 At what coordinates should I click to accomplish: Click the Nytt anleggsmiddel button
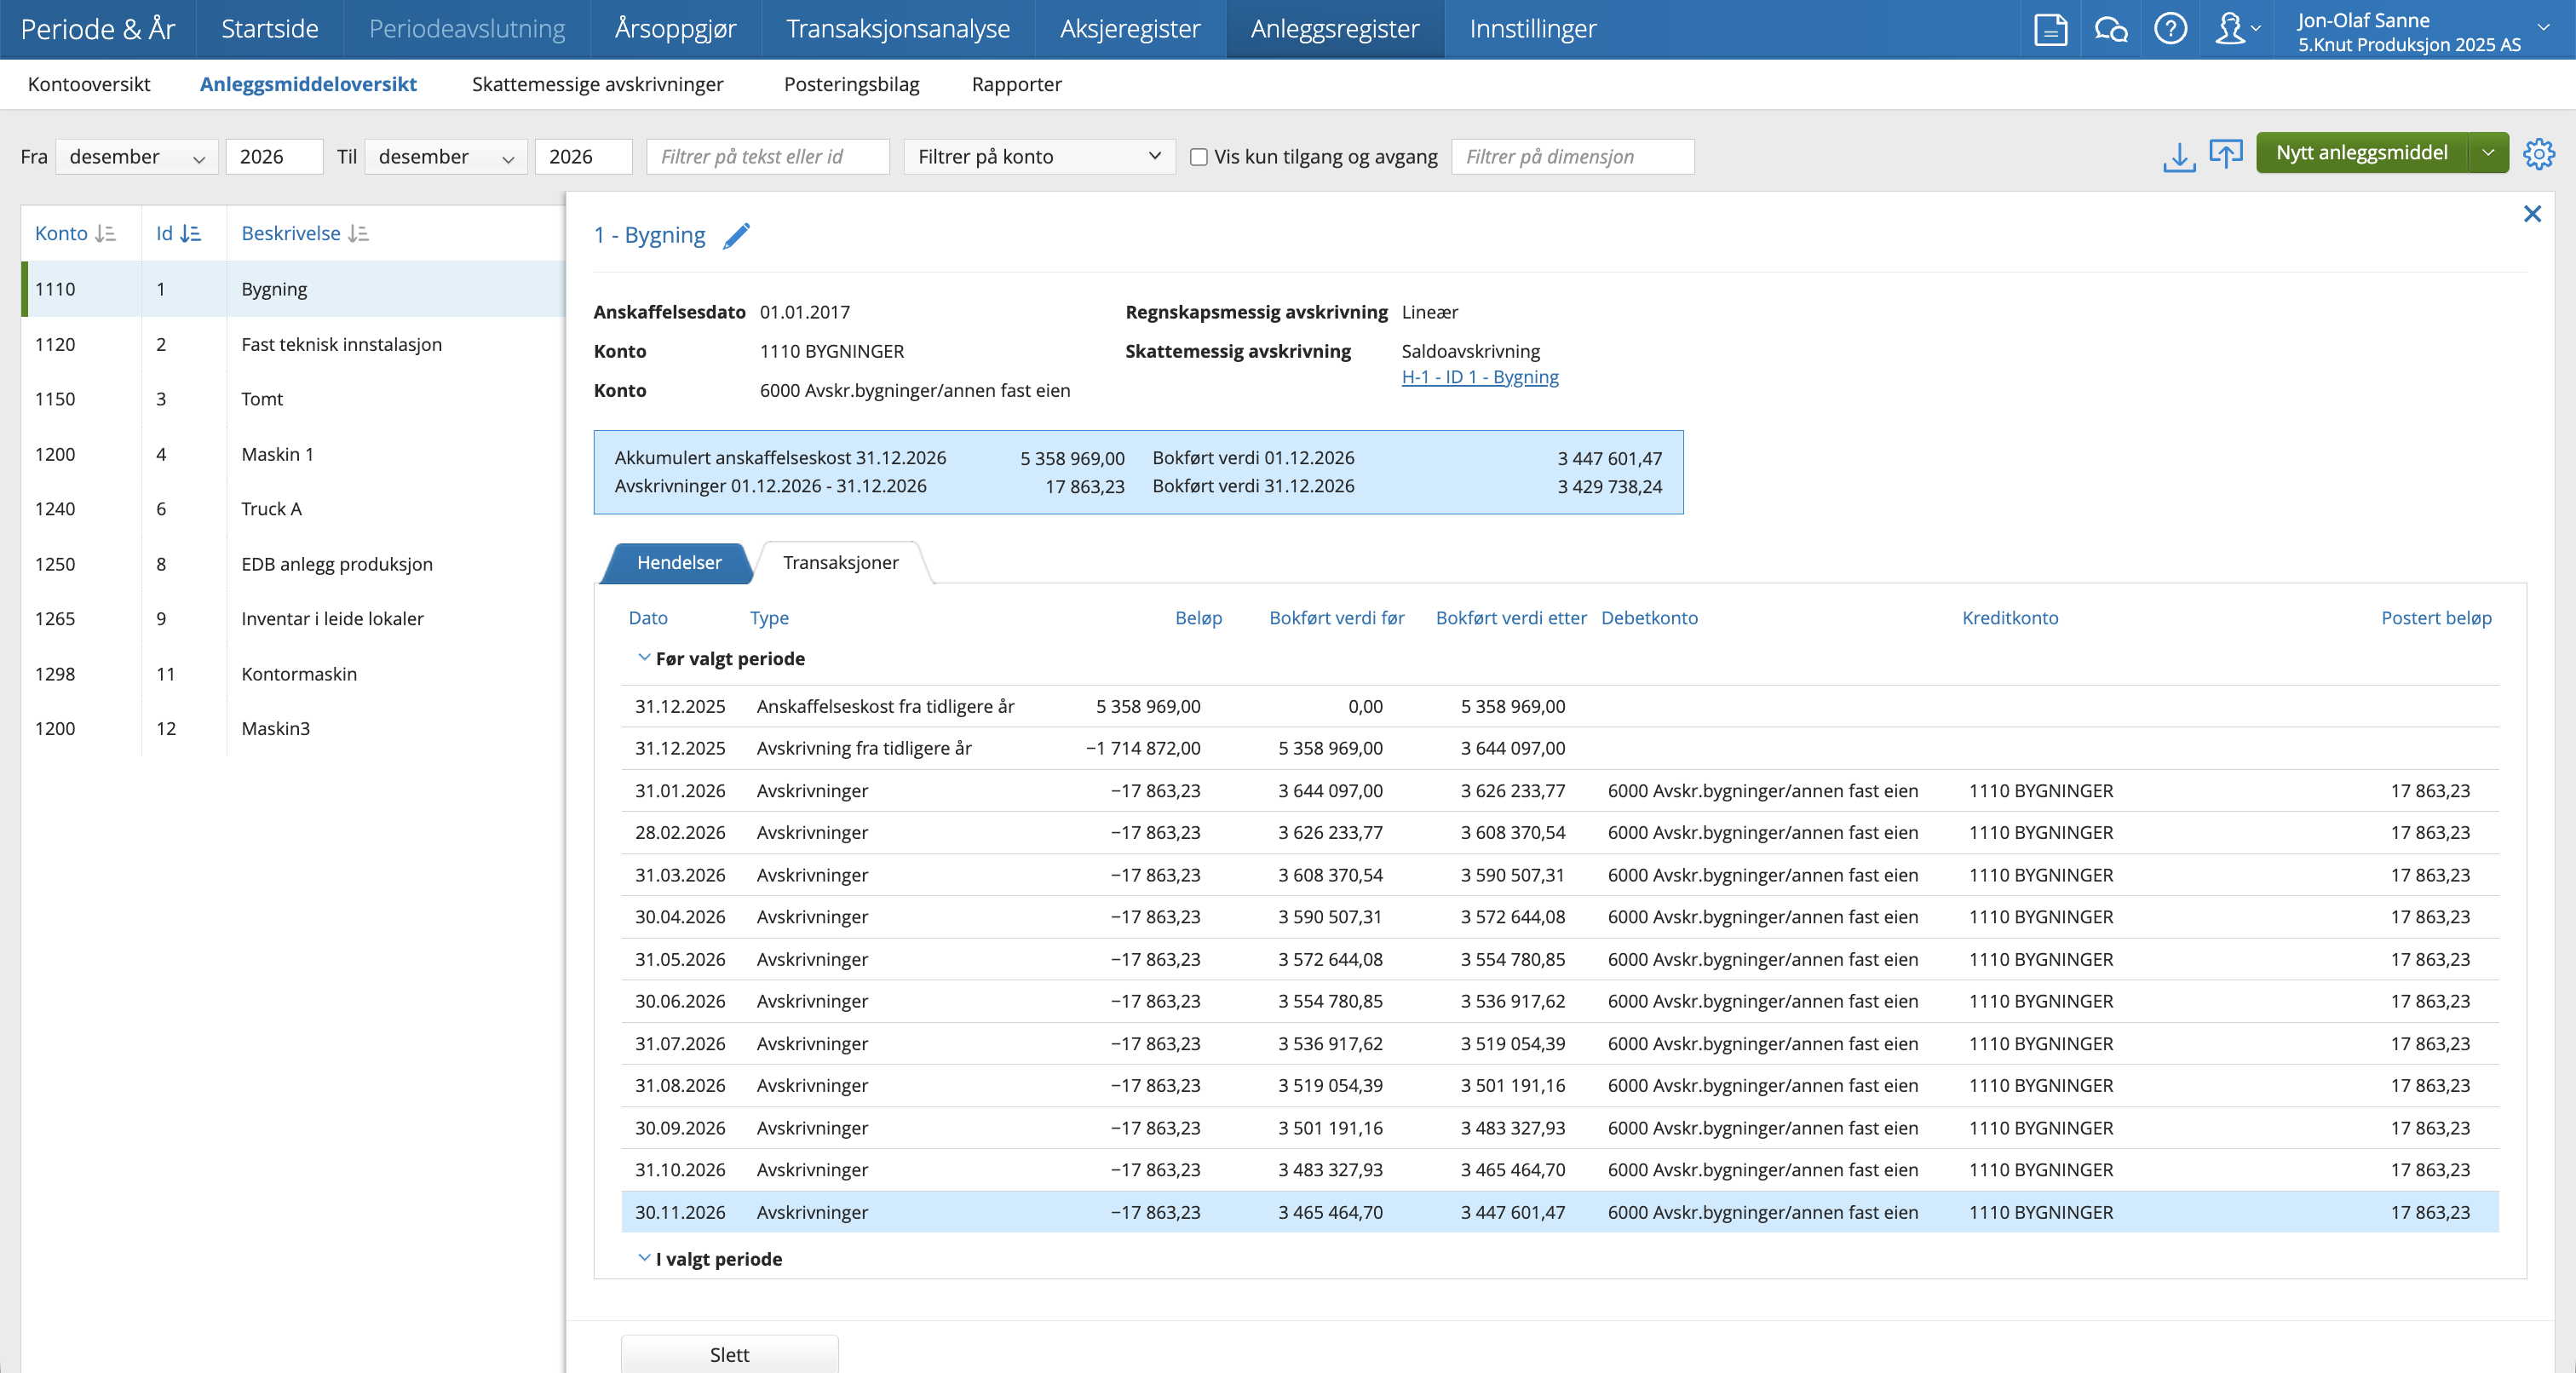pos(2362,153)
